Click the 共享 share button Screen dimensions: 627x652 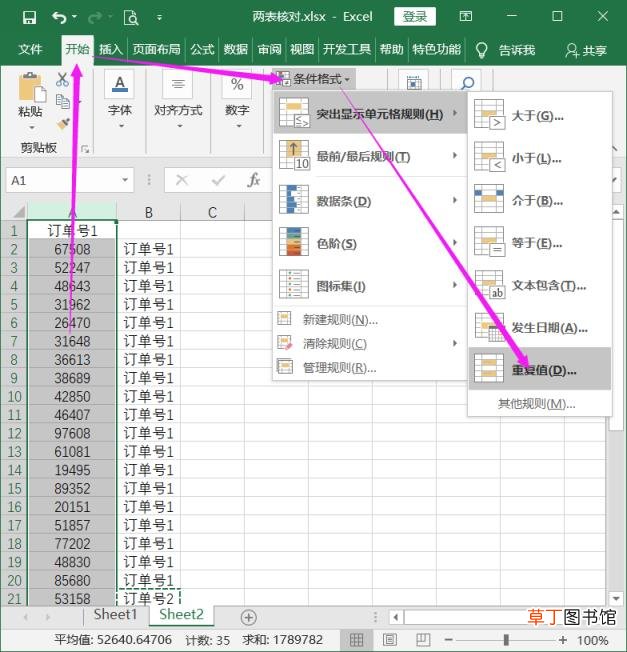click(586, 50)
